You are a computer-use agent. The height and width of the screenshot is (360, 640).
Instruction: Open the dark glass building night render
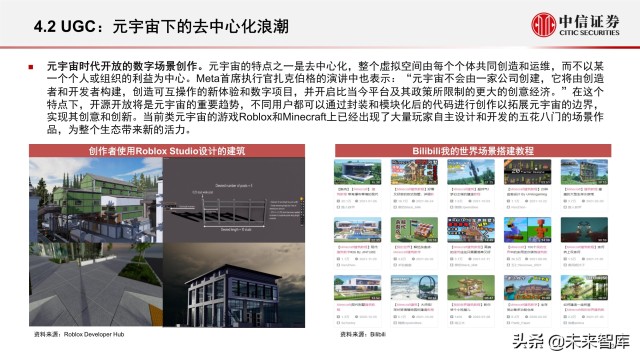[x=234, y=284]
